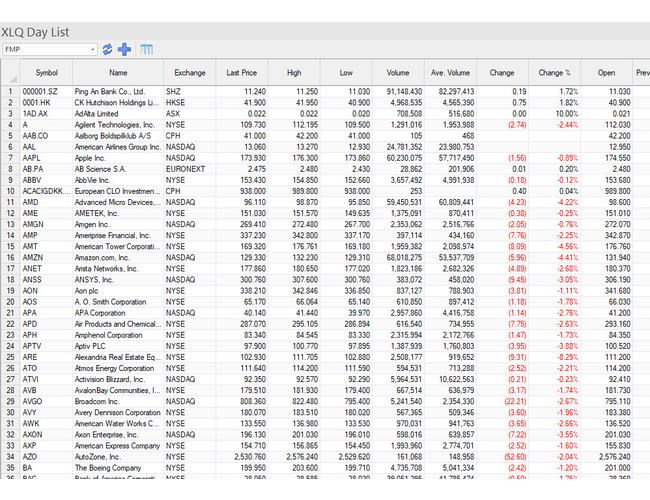Click the American Airlines Group Inc. name
650x500 pixels.
117,147
